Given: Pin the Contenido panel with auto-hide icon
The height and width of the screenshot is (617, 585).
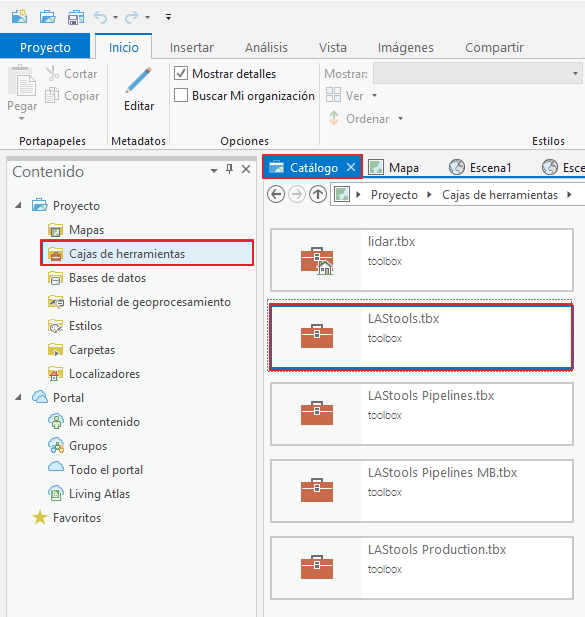Looking at the screenshot, I should [230, 169].
